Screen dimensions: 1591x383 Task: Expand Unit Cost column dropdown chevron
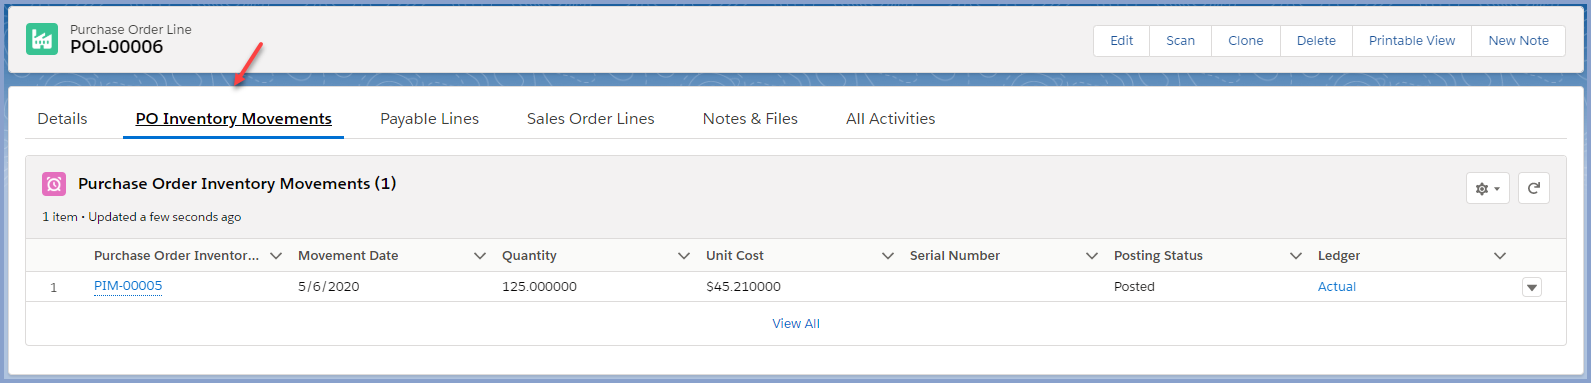tap(888, 256)
